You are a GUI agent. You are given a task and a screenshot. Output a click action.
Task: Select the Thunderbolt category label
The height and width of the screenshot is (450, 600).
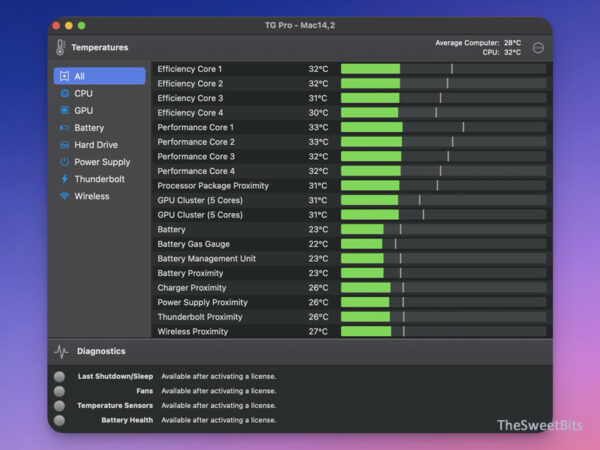pyautogui.click(x=99, y=179)
